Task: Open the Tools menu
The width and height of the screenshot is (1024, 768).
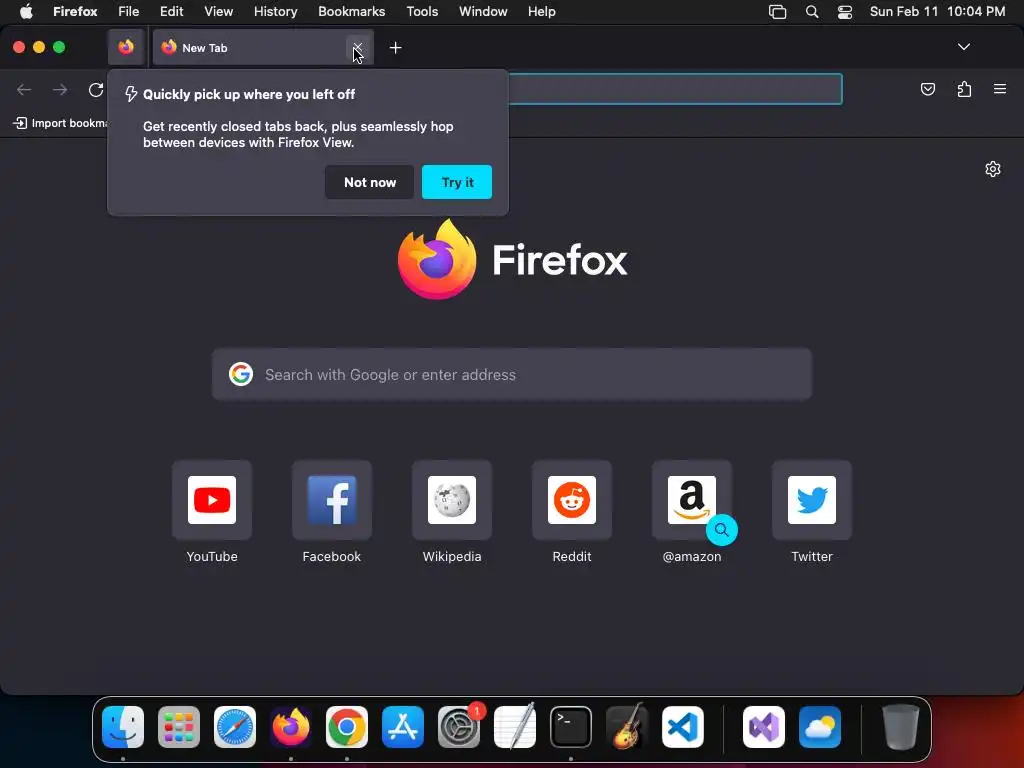Action: click(x=422, y=12)
